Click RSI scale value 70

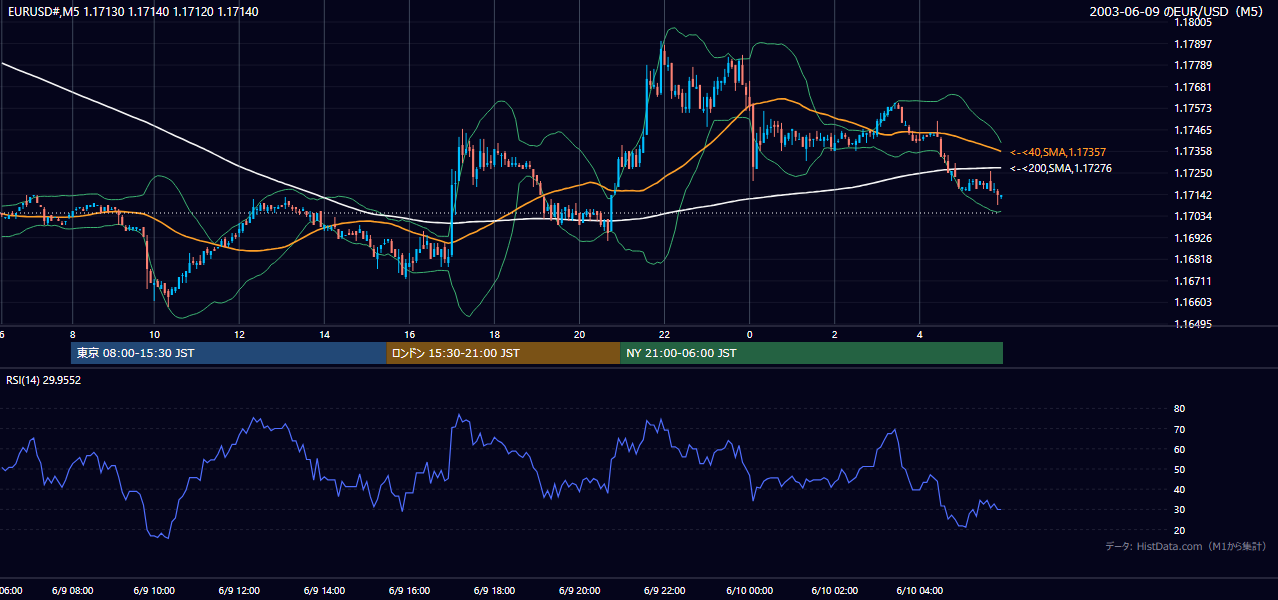[1179, 429]
